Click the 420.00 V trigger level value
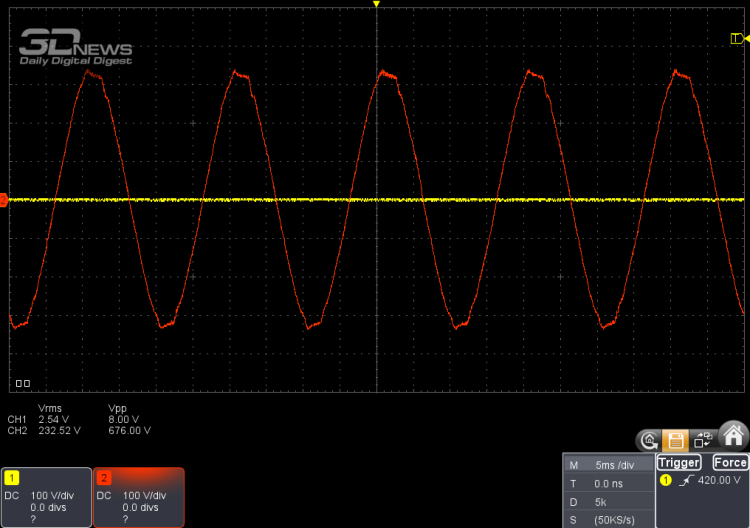Screen dimensions: 750x528 (719, 481)
